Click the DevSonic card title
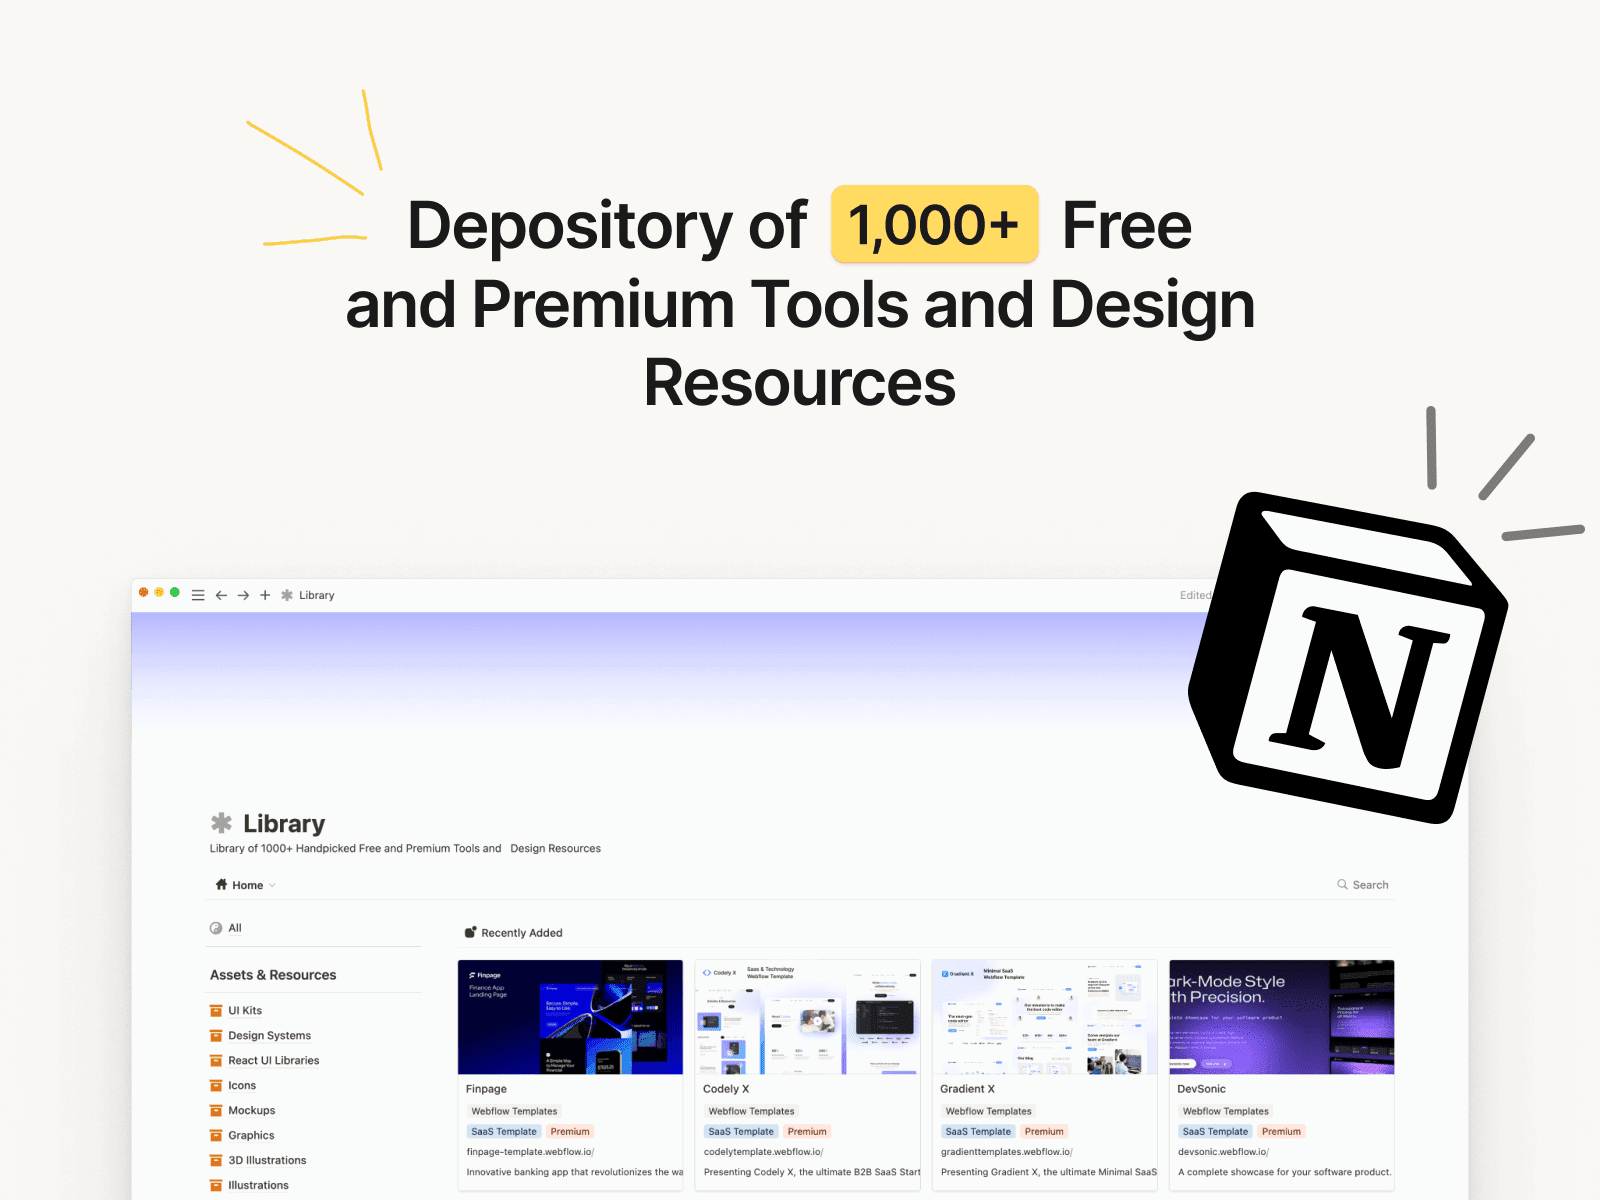This screenshot has height=1200, width=1600. point(1201,1089)
